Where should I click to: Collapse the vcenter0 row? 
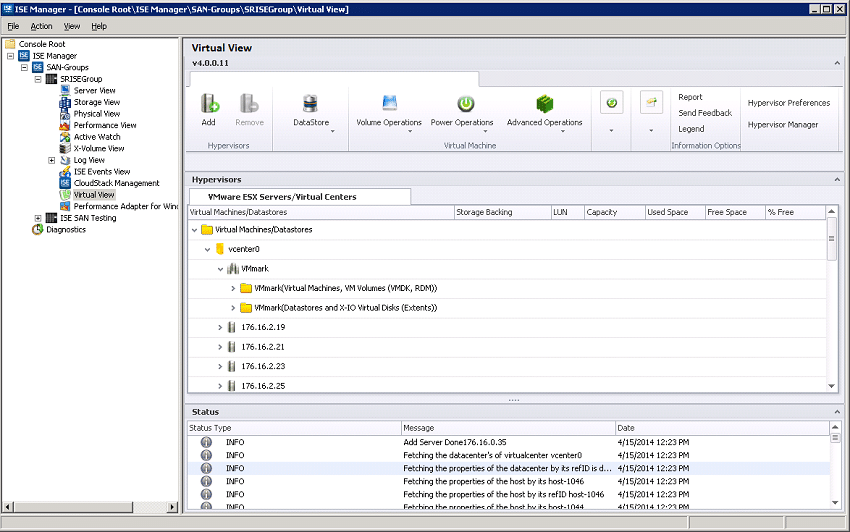click(x=207, y=249)
